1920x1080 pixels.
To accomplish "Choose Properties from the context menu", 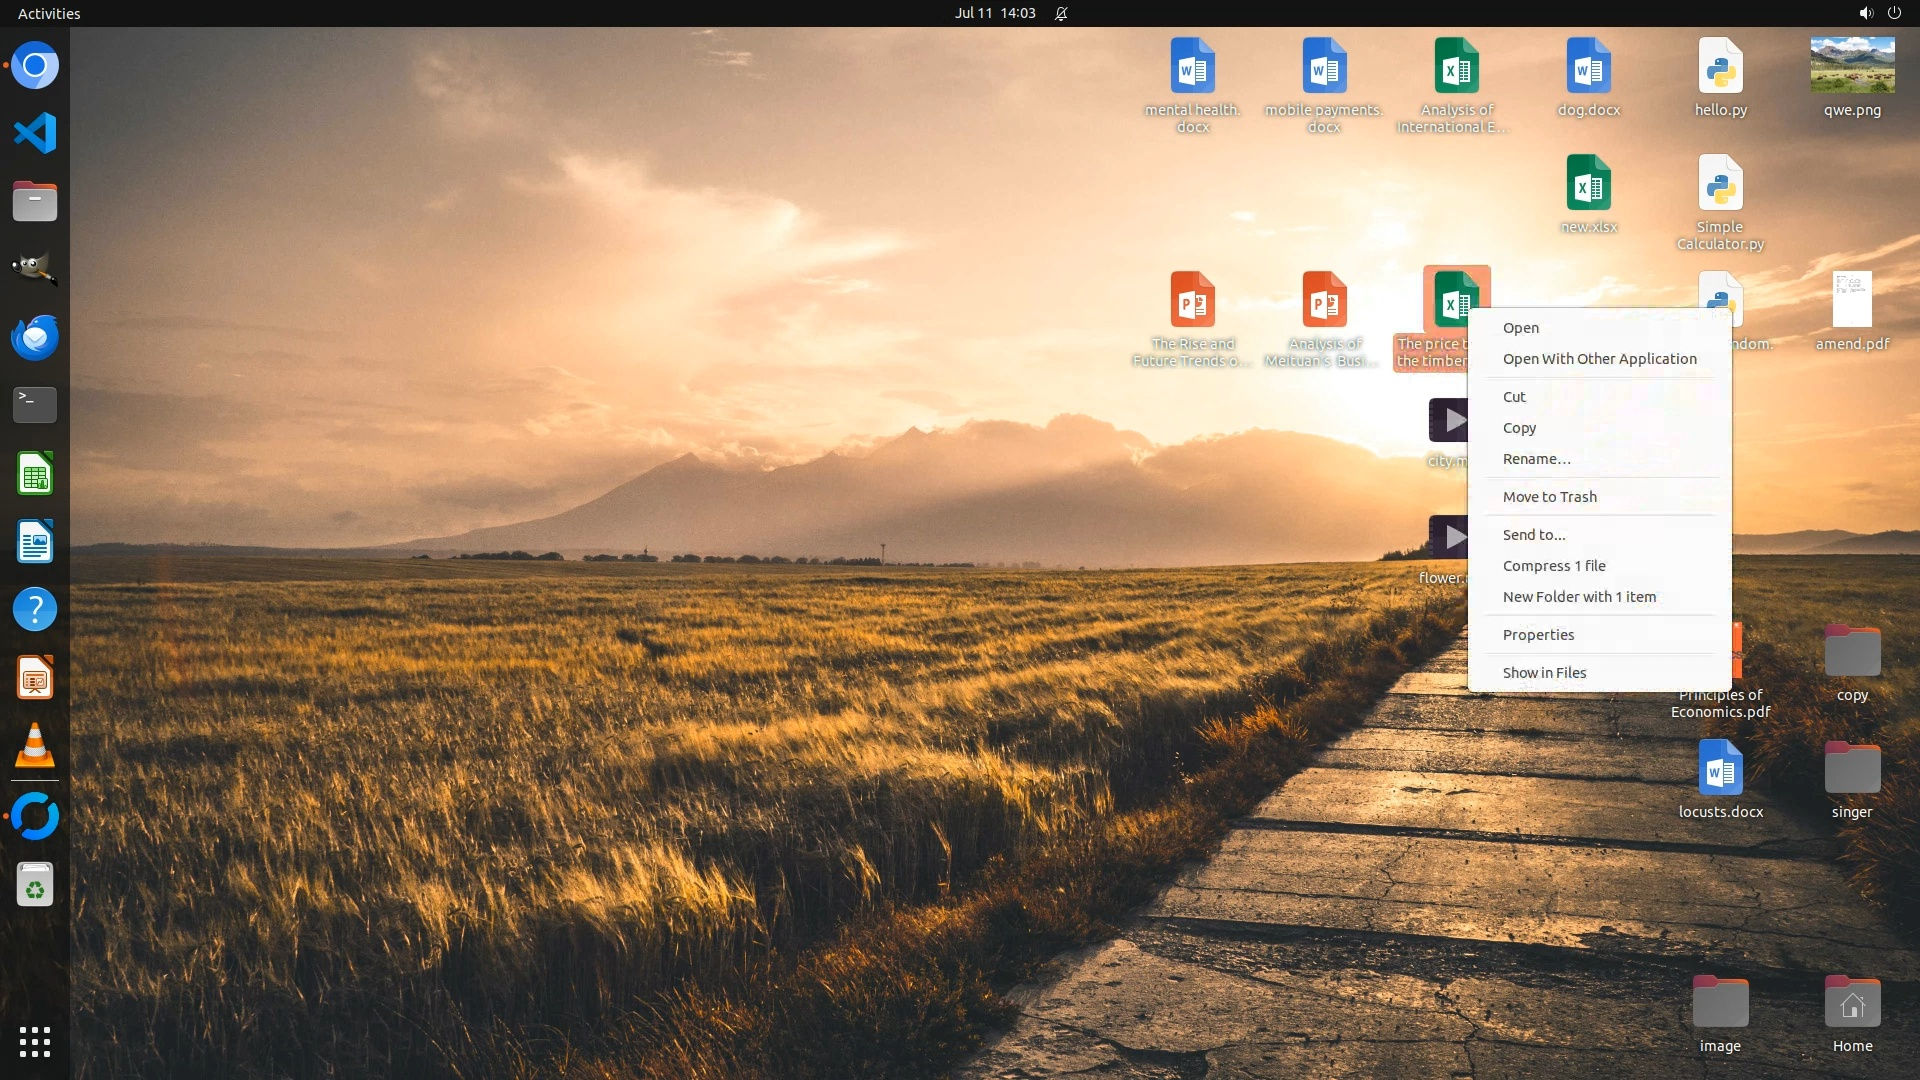I will 1538,635.
